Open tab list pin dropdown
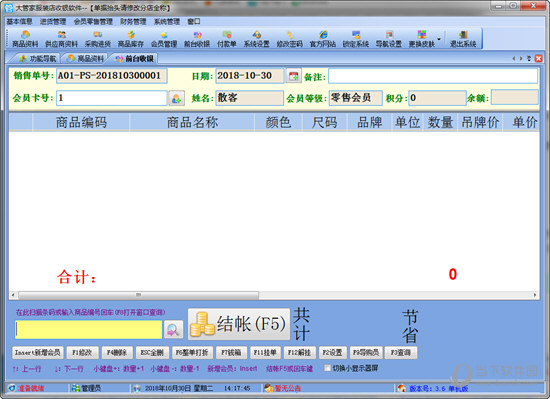This screenshot has width=550, height=399. pos(529,59)
